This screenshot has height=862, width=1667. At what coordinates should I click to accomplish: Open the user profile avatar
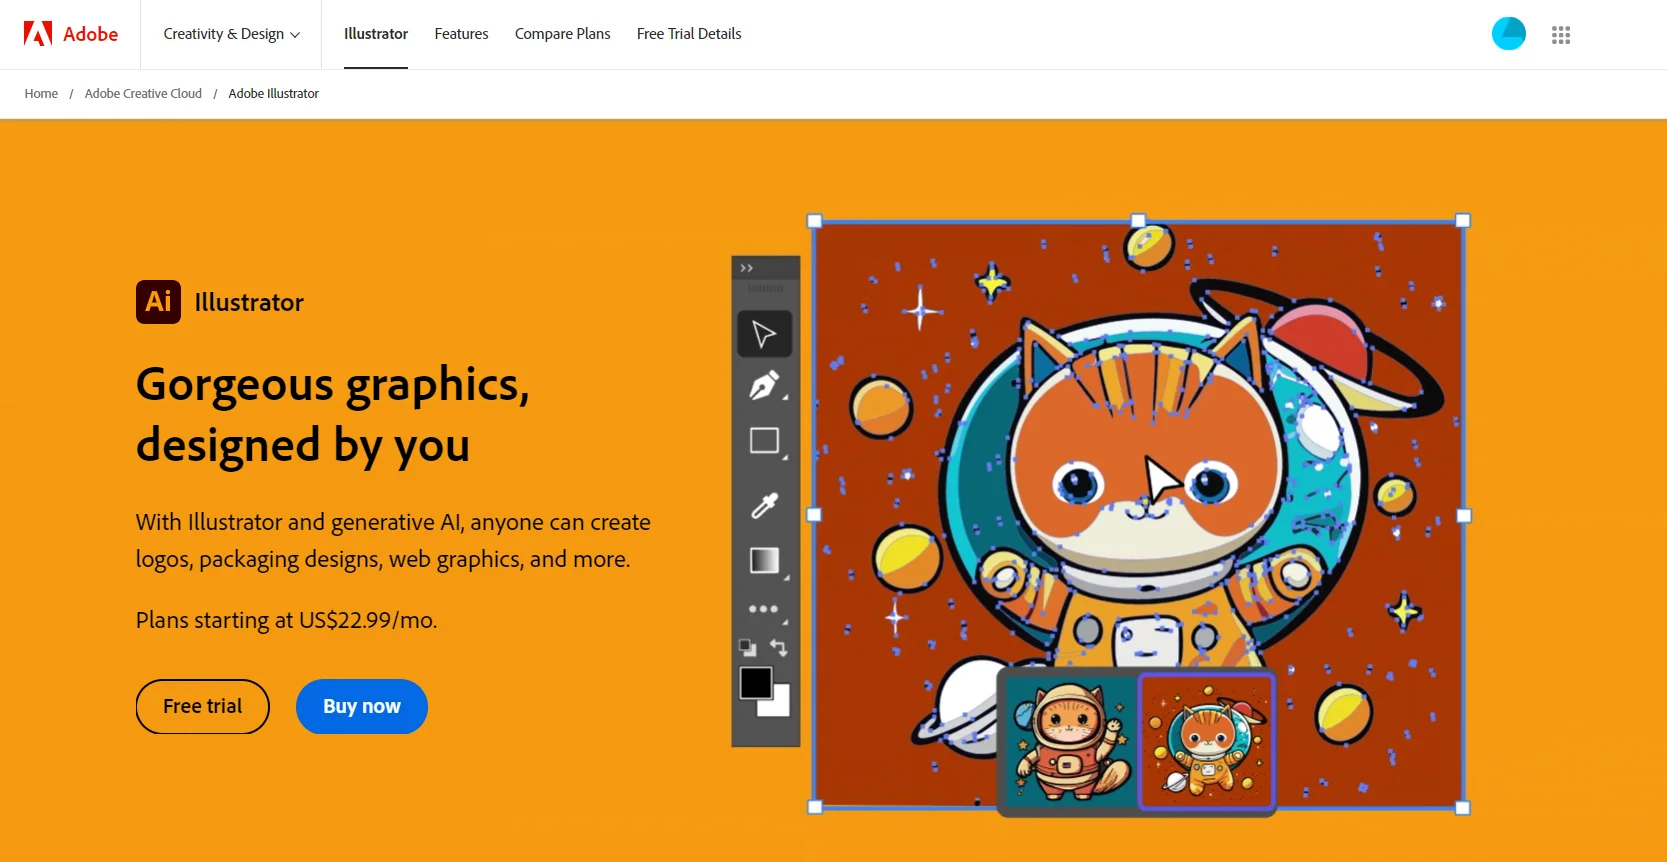tap(1508, 34)
